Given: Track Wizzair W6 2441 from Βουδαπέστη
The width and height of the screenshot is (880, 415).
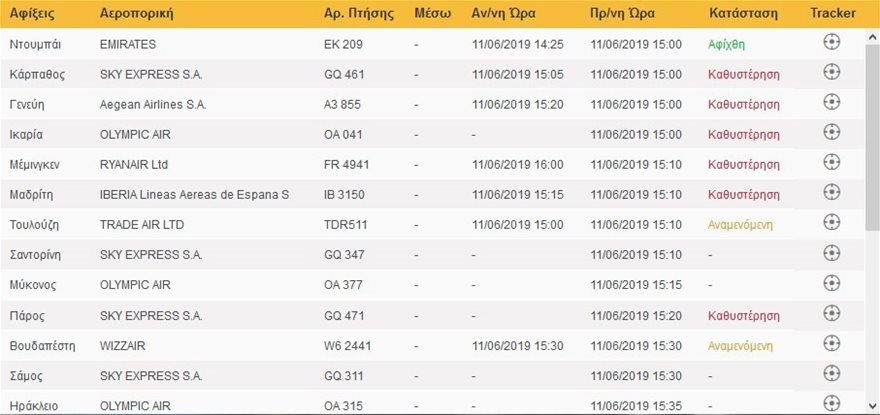Looking at the screenshot, I should pyautogui.click(x=832, y=343).
